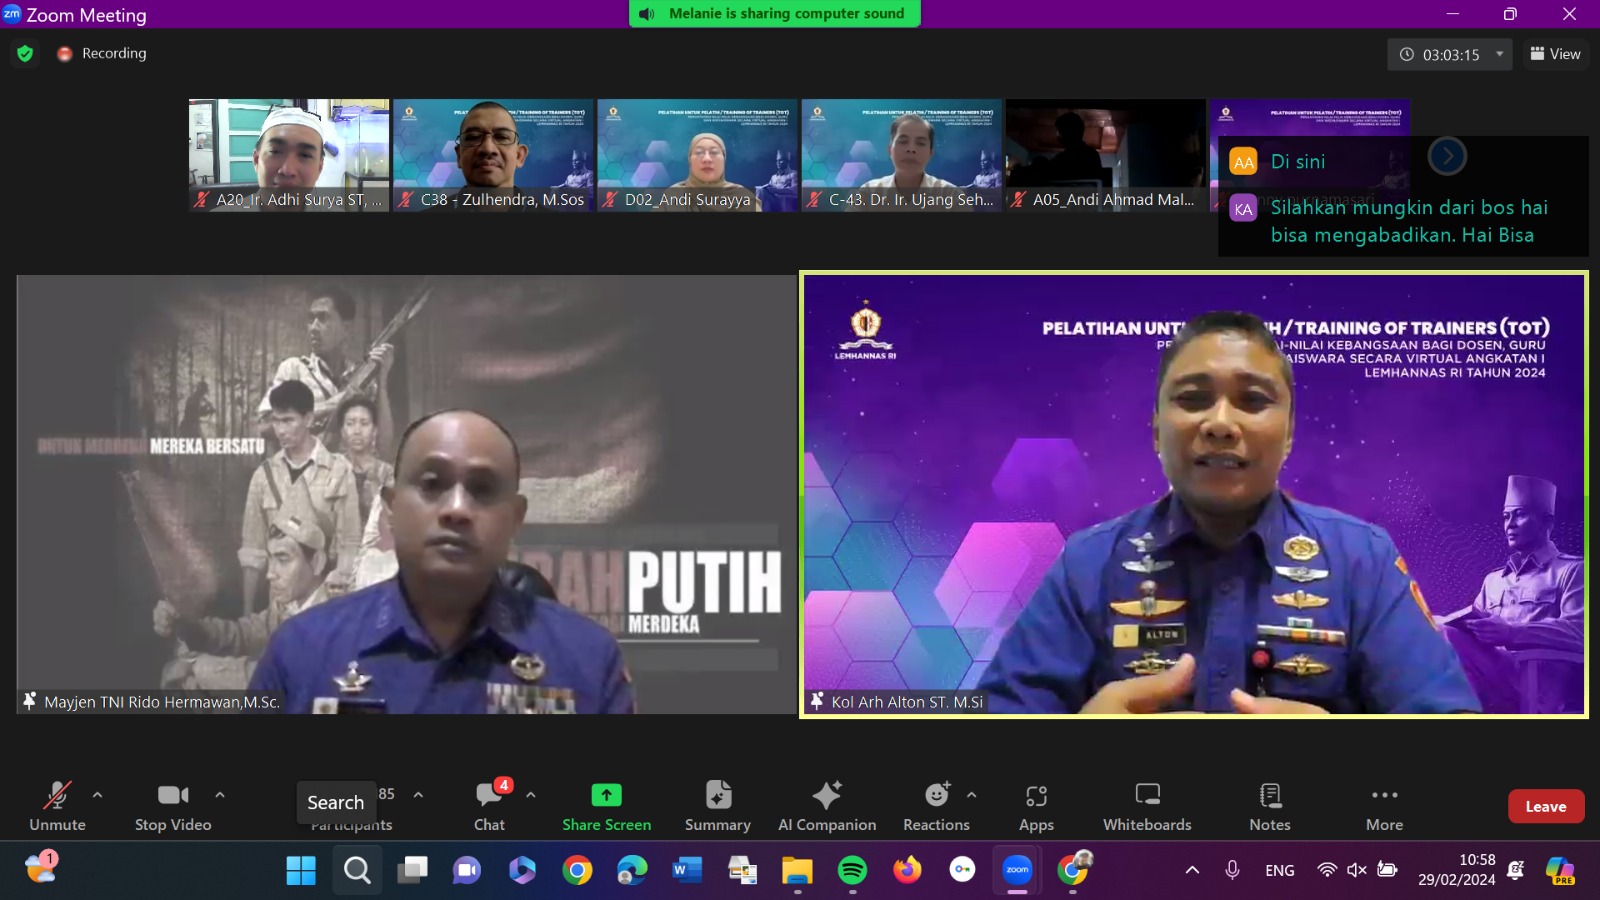
Task: Select the D02_Andi Surayya video thumbnail
Action: (697, 155)
